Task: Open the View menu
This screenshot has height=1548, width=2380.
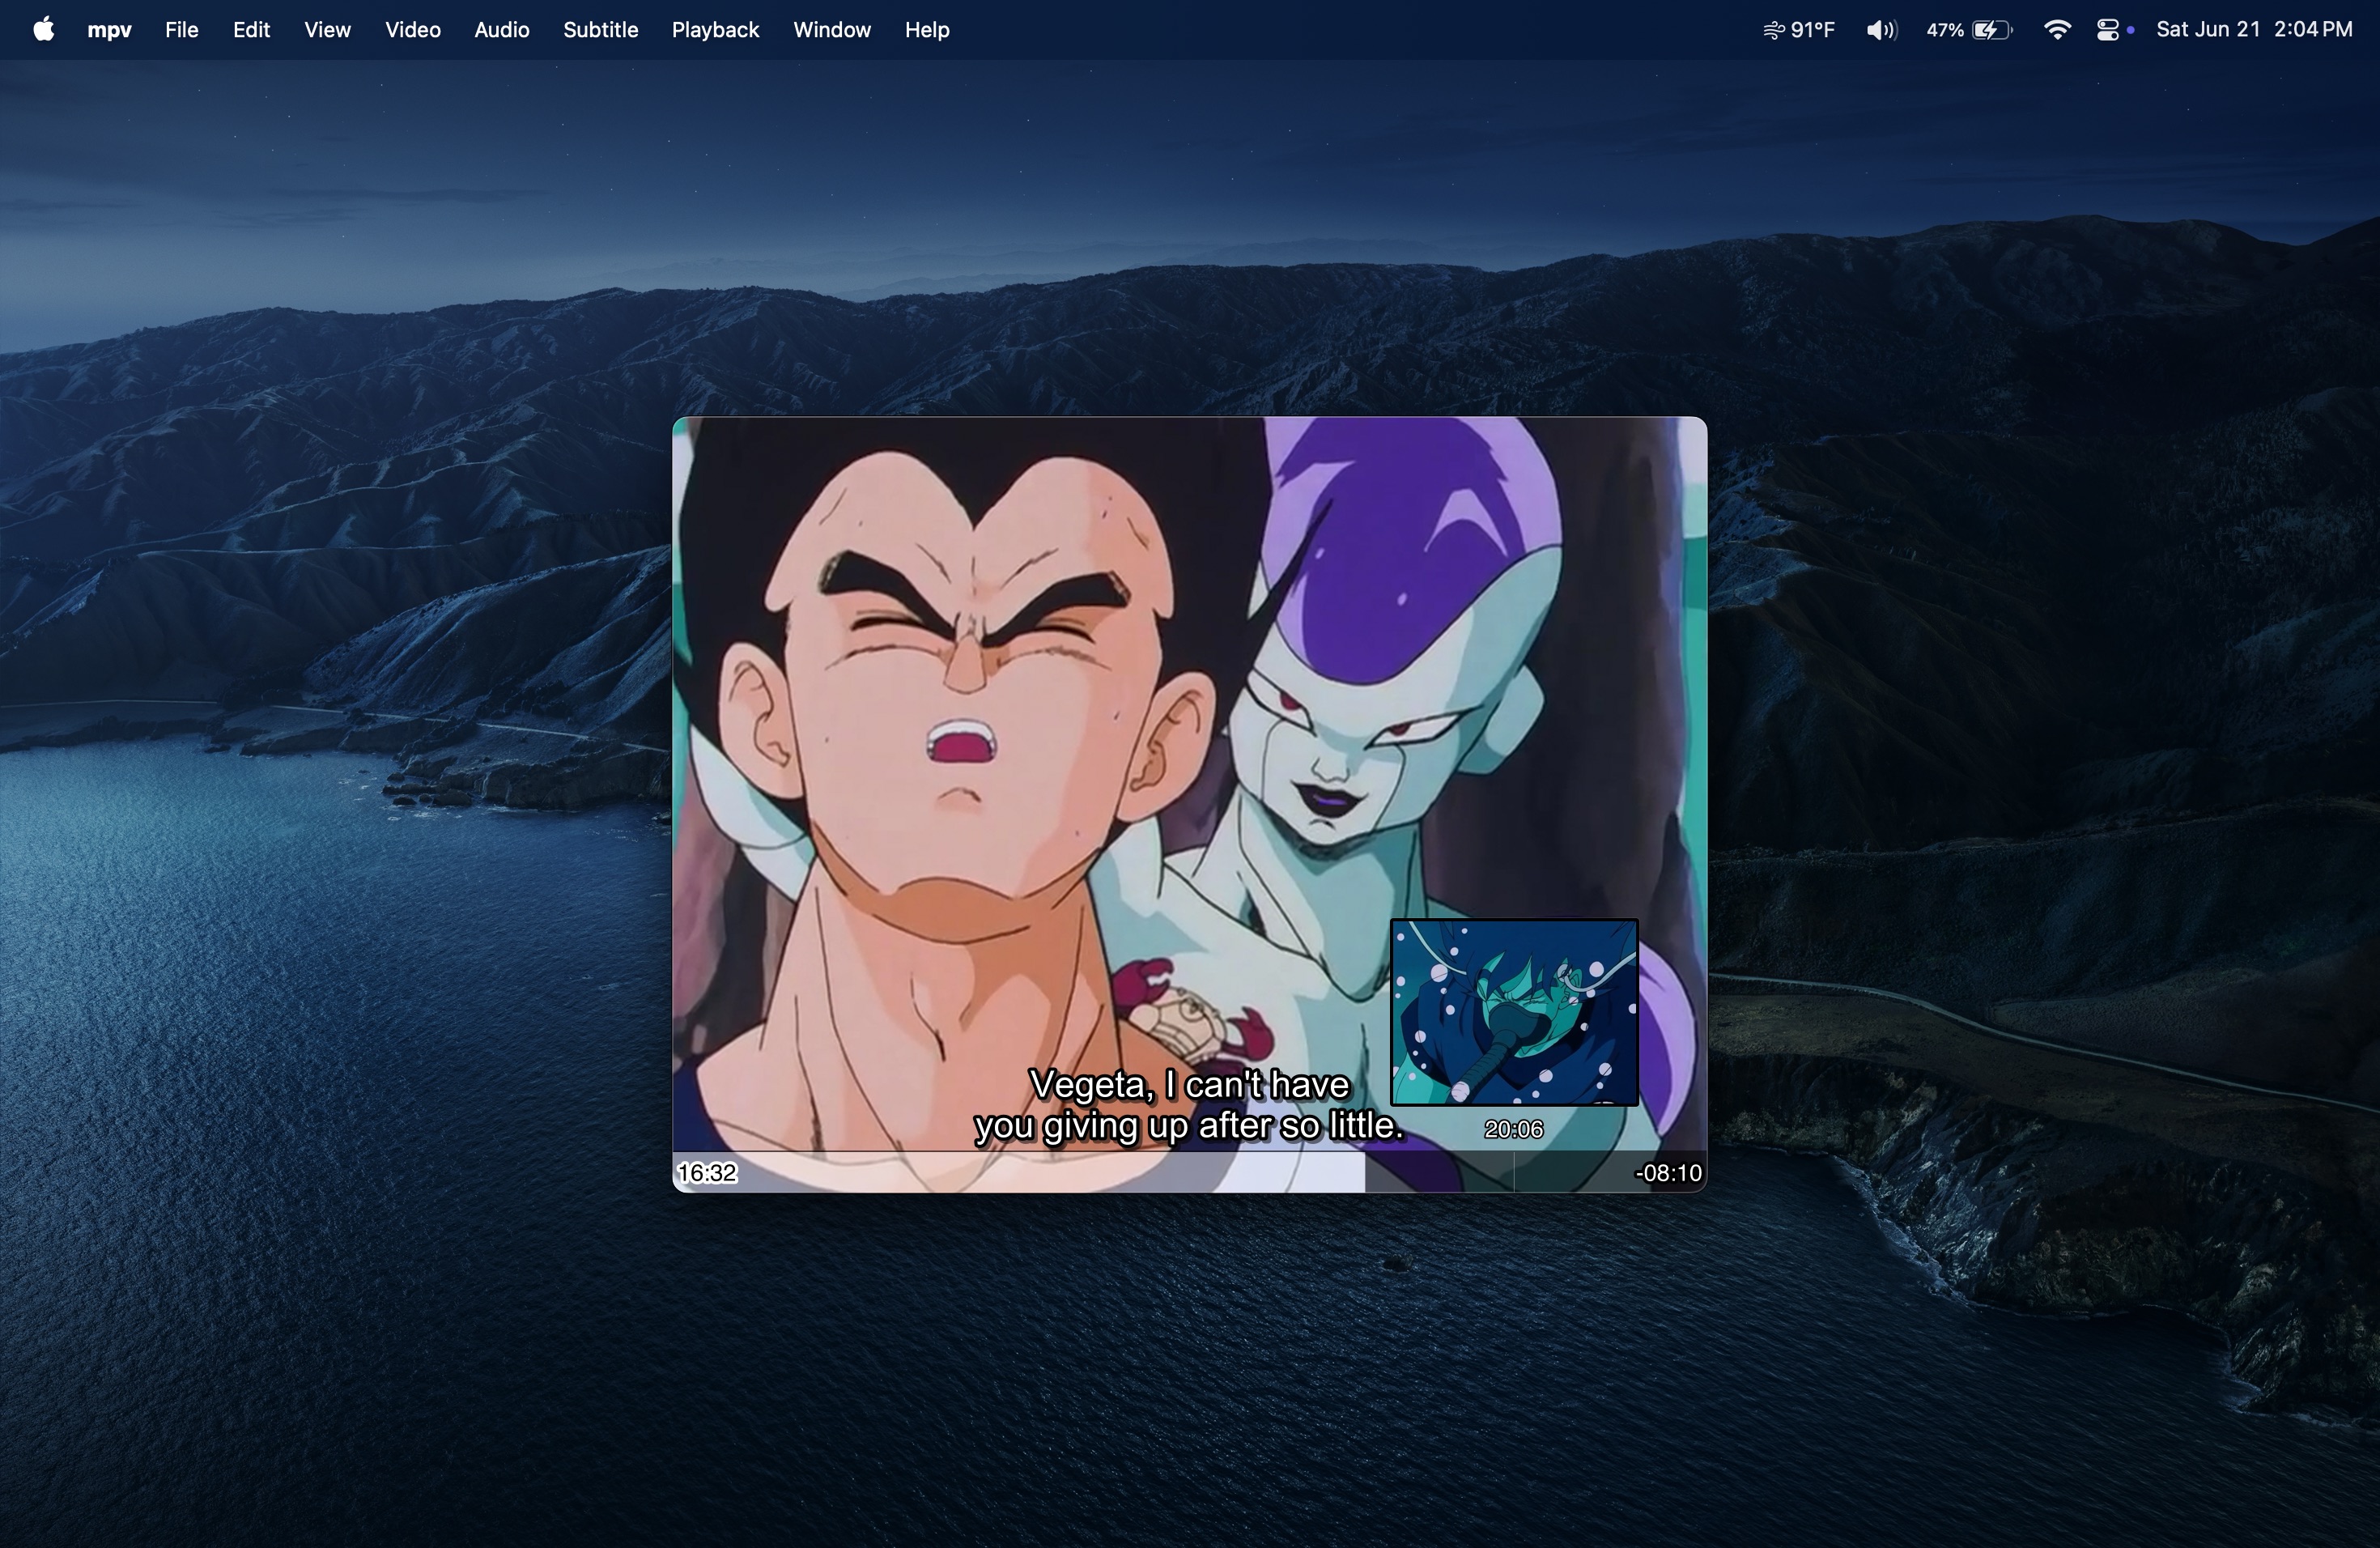Action: point(327,30)
